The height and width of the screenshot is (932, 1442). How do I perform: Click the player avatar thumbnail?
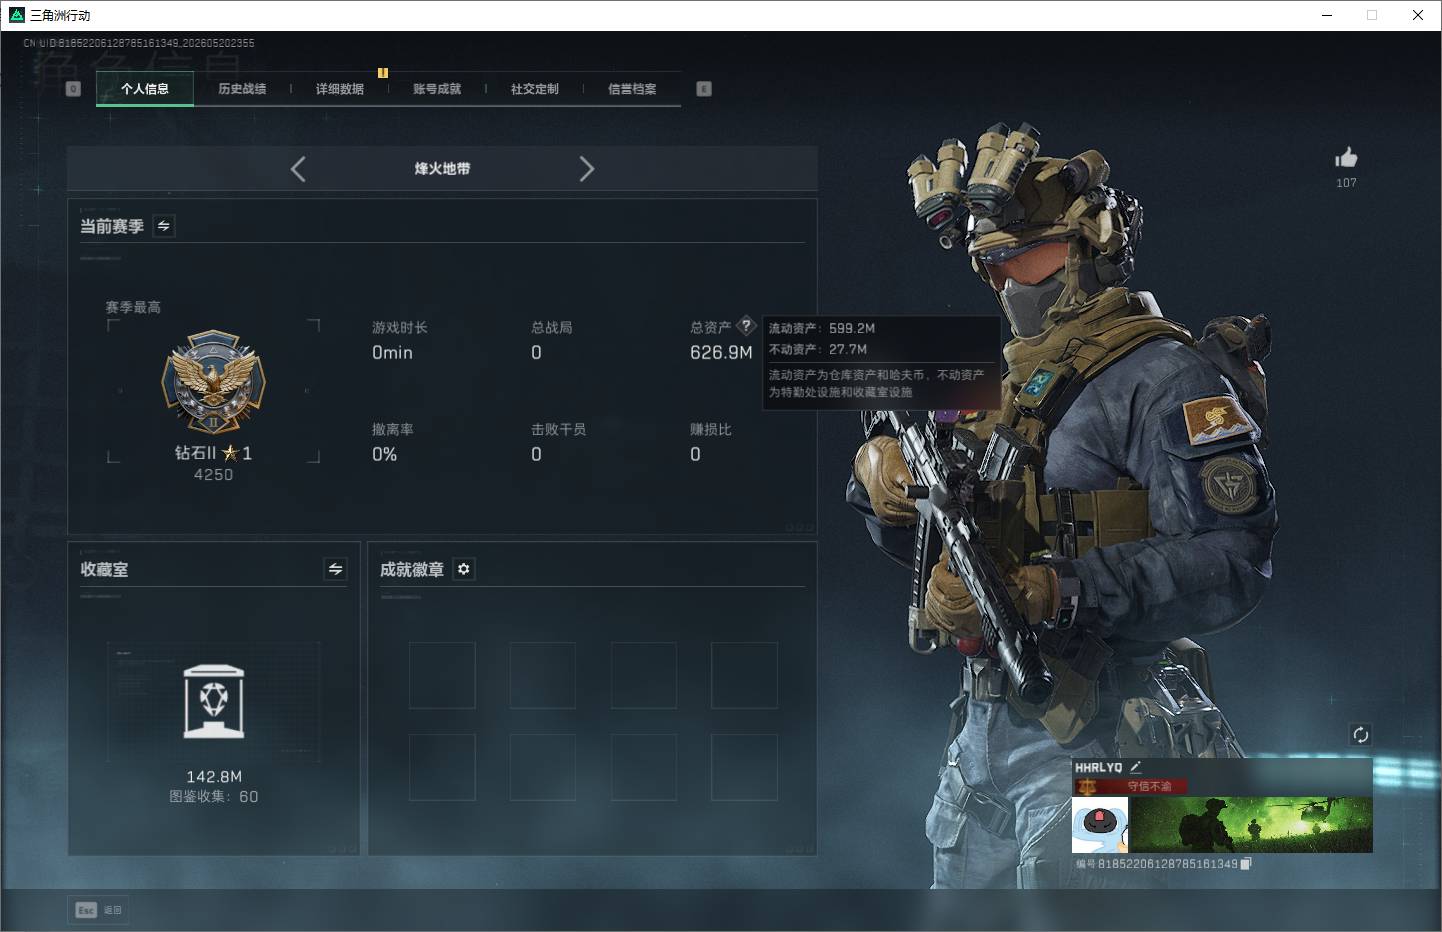click(x=1100, y=825)
